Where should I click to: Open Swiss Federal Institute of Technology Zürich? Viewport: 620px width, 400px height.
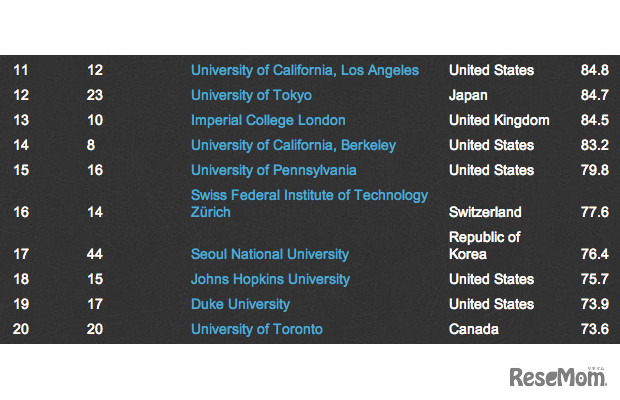pos(309,203)
